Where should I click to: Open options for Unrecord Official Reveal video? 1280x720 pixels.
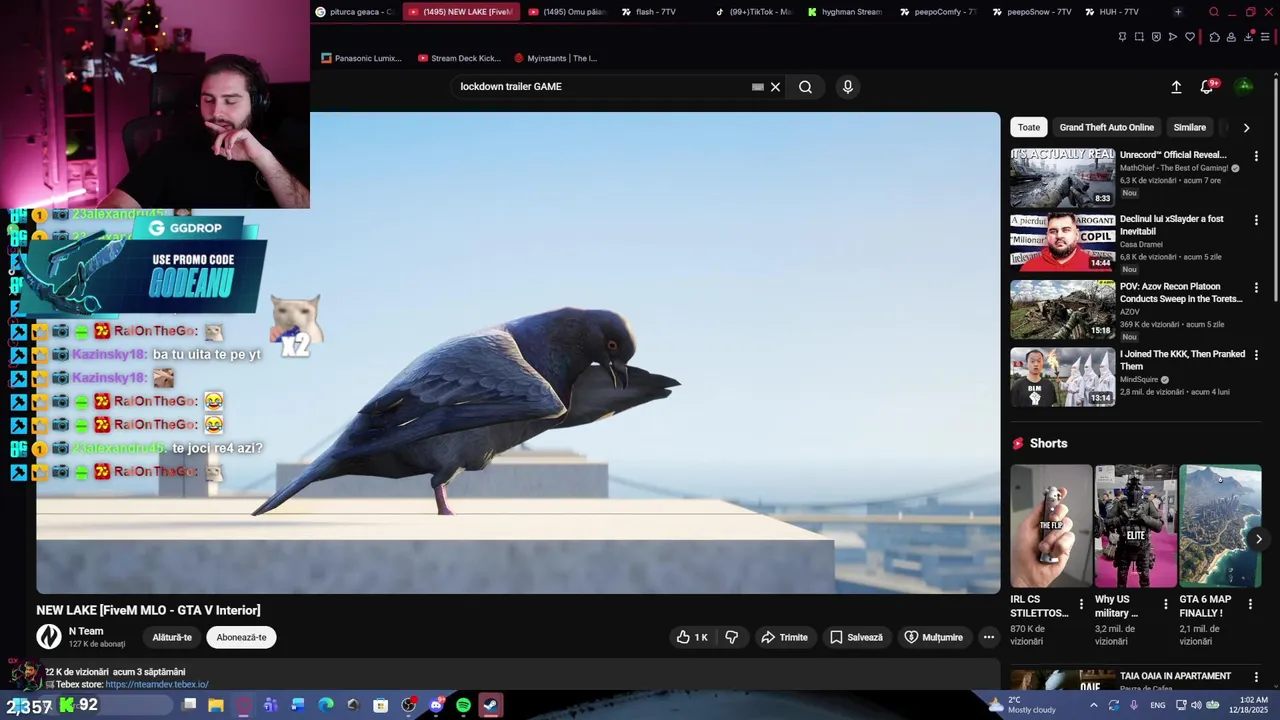point(1257,156)
